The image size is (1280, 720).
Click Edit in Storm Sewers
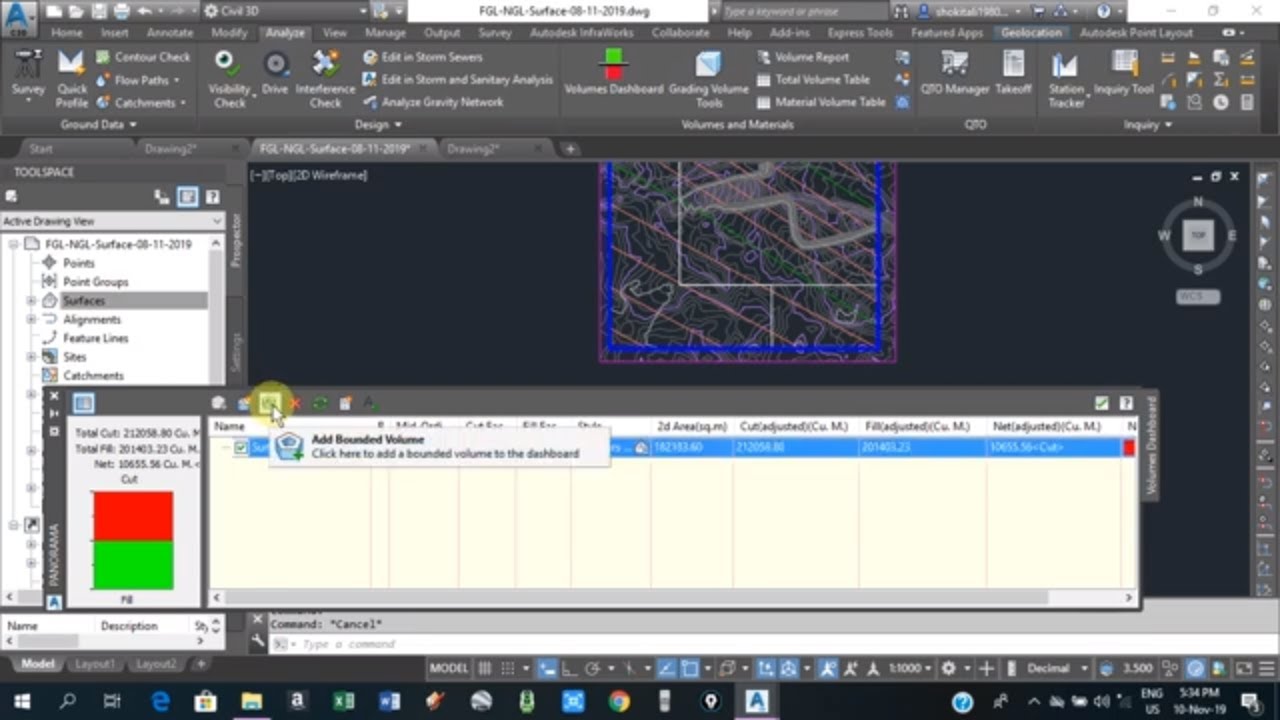coord(422,57)
